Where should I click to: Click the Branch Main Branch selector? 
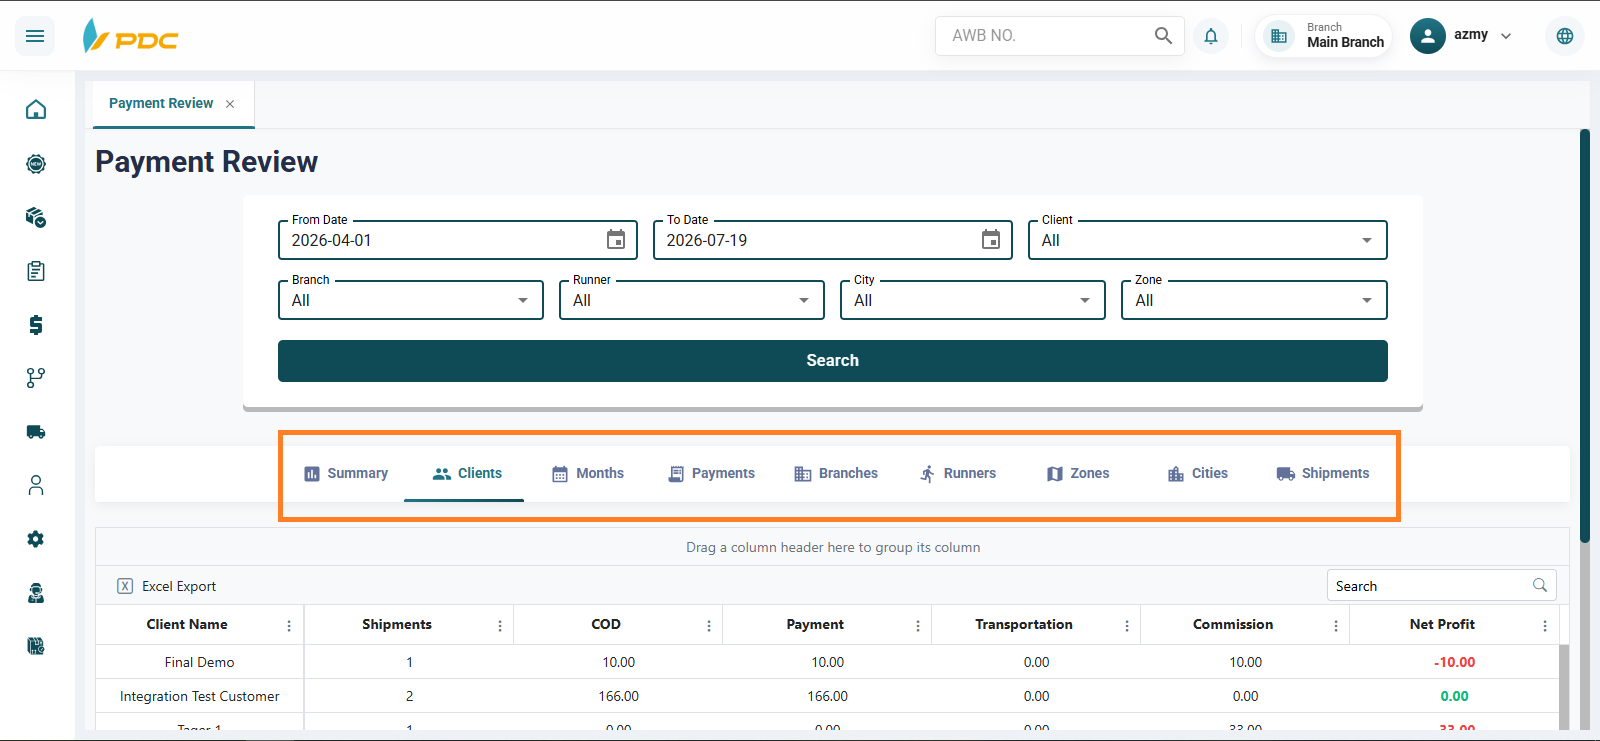click(x=1323, y=36)
